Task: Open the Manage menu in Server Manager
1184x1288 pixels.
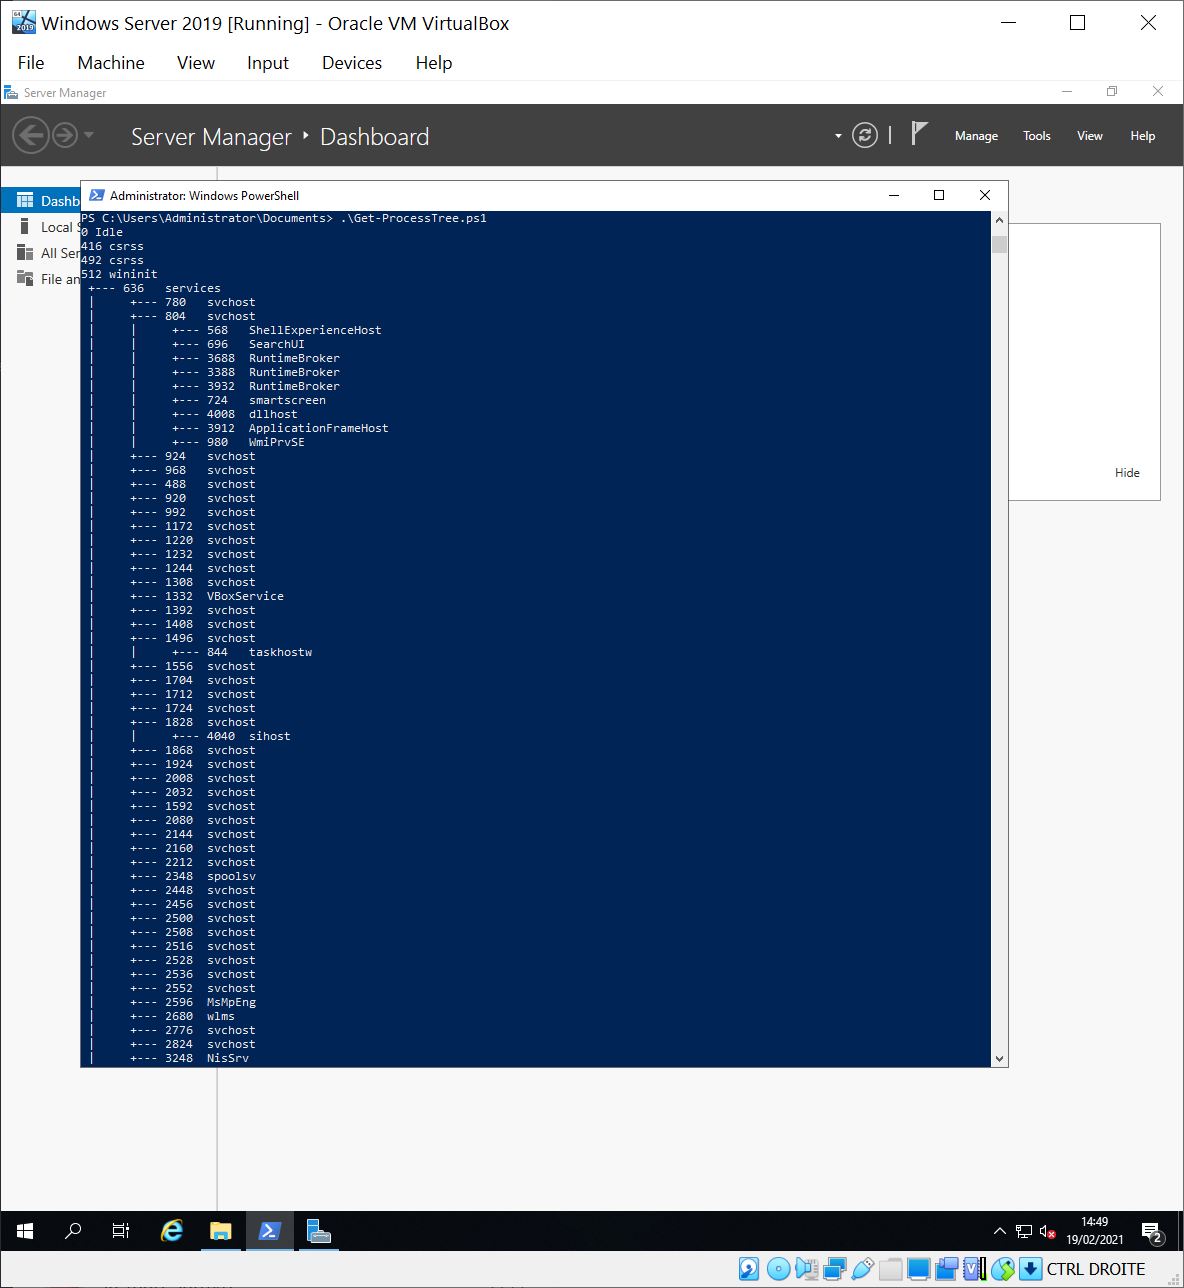Action: coord(976,136)
